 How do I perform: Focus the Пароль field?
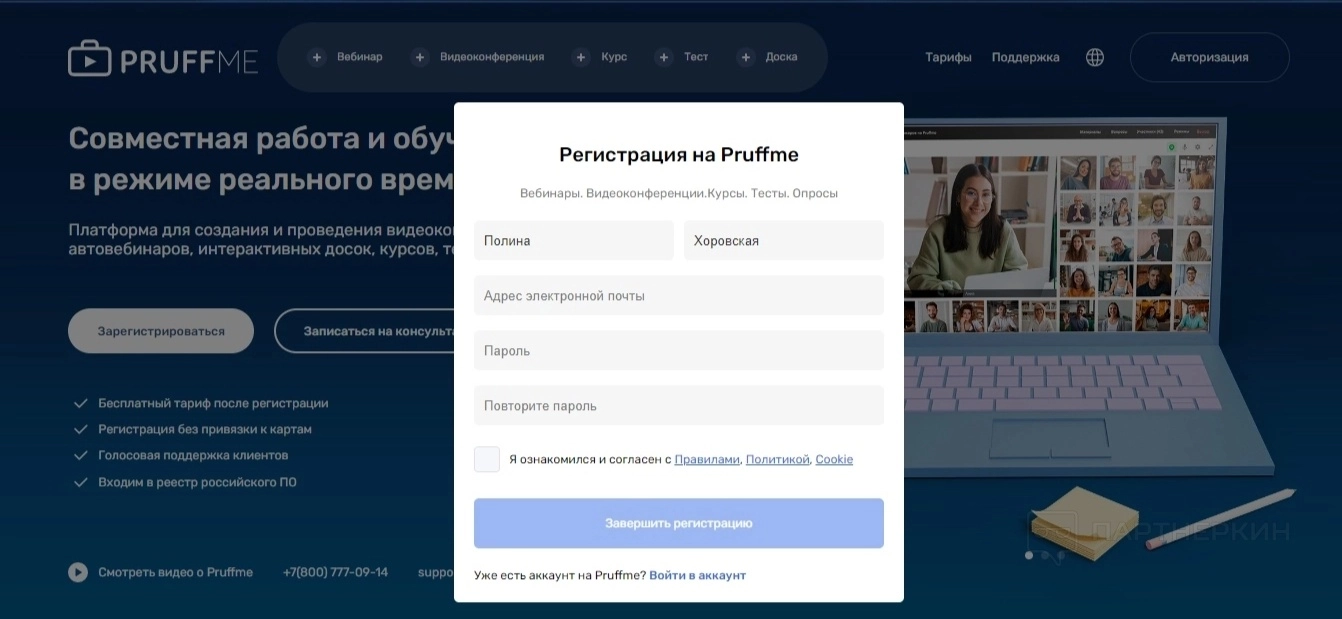(x=679, y=350)
